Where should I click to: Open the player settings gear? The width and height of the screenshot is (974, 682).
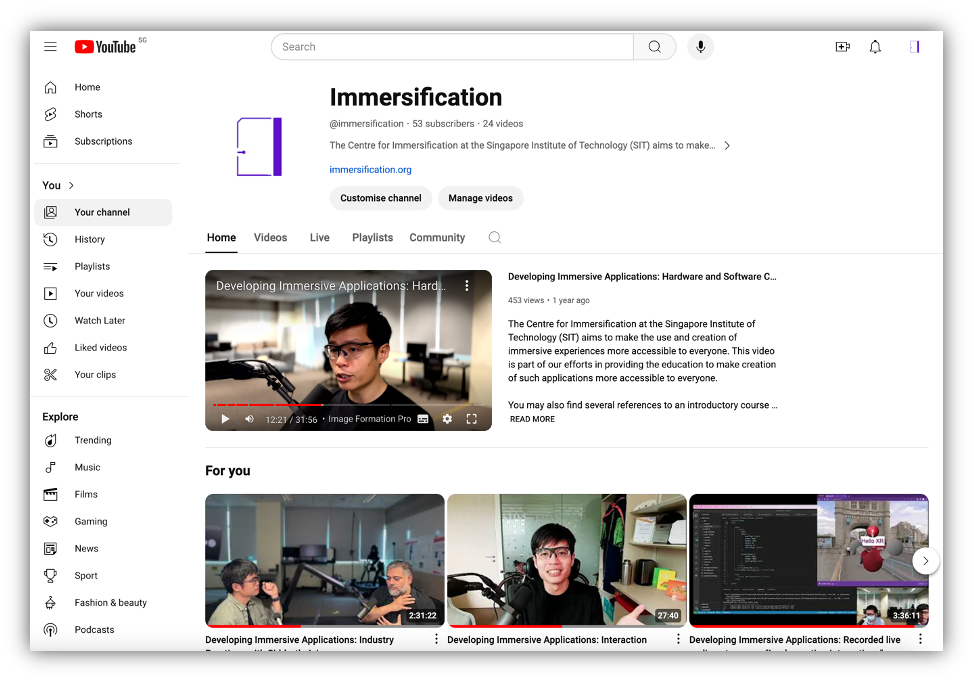pyautogui.click(x=447, y=419)
